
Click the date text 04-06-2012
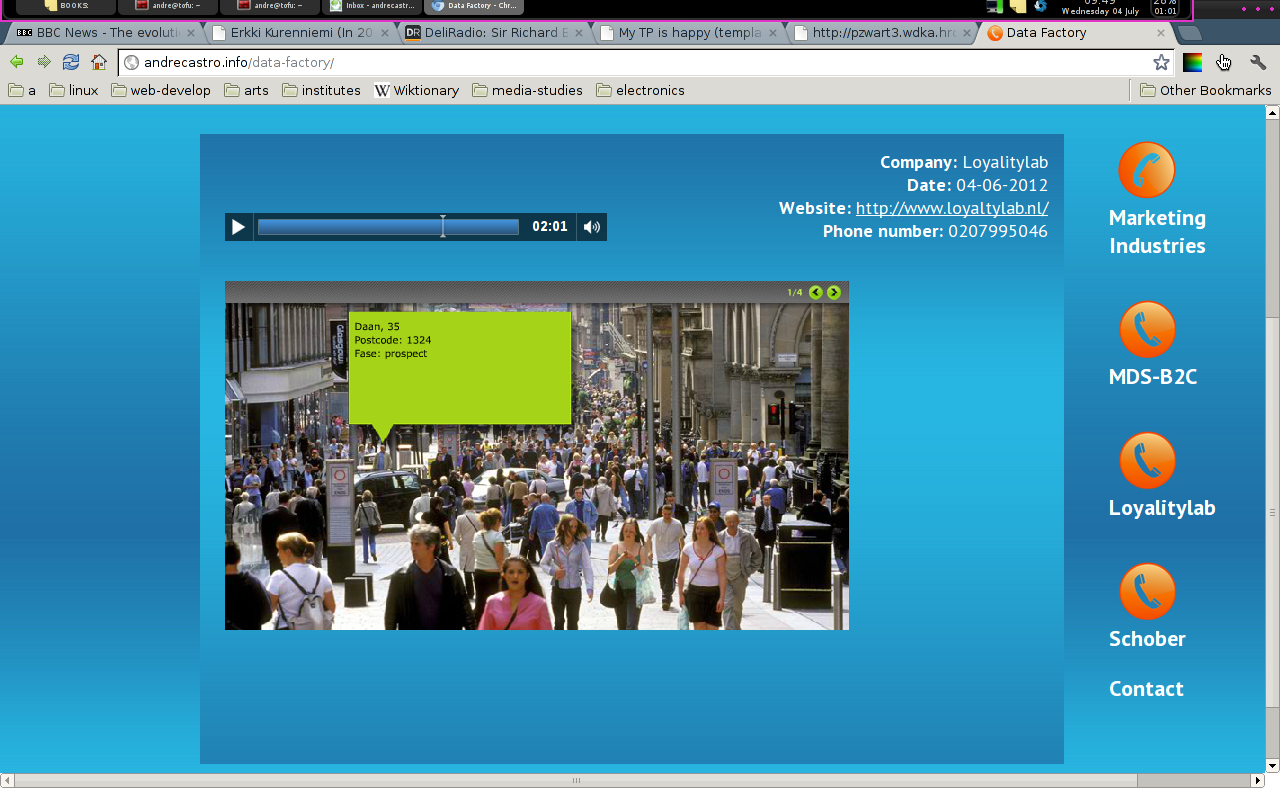coord(1002,185)
